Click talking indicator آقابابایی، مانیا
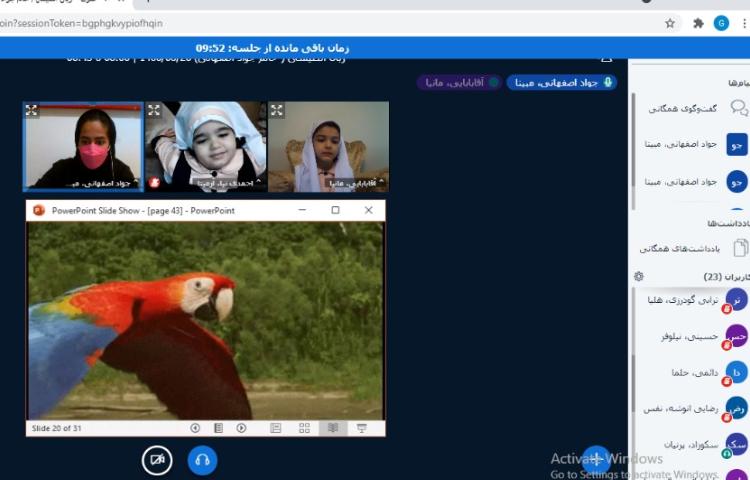750x480 pixels. tap(459, 83)
